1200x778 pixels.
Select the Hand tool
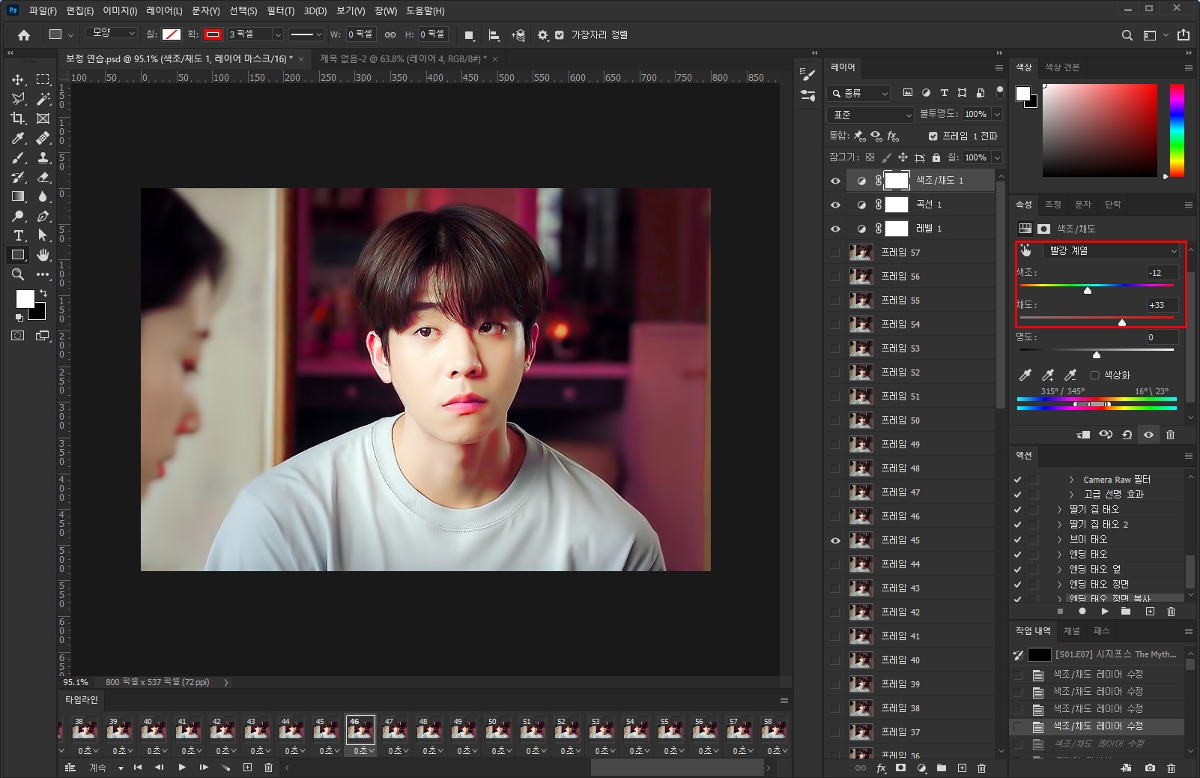click(x=43, y=255)
